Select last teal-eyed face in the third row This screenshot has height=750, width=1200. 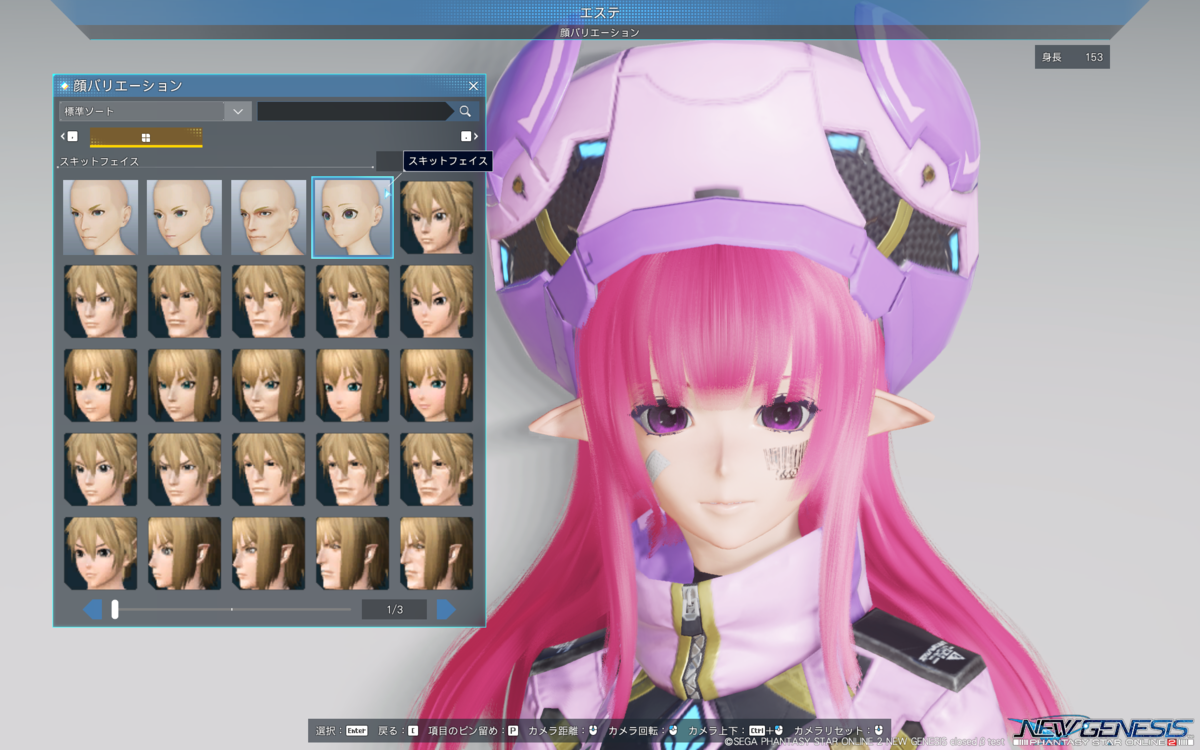click(x=437, y=385)
